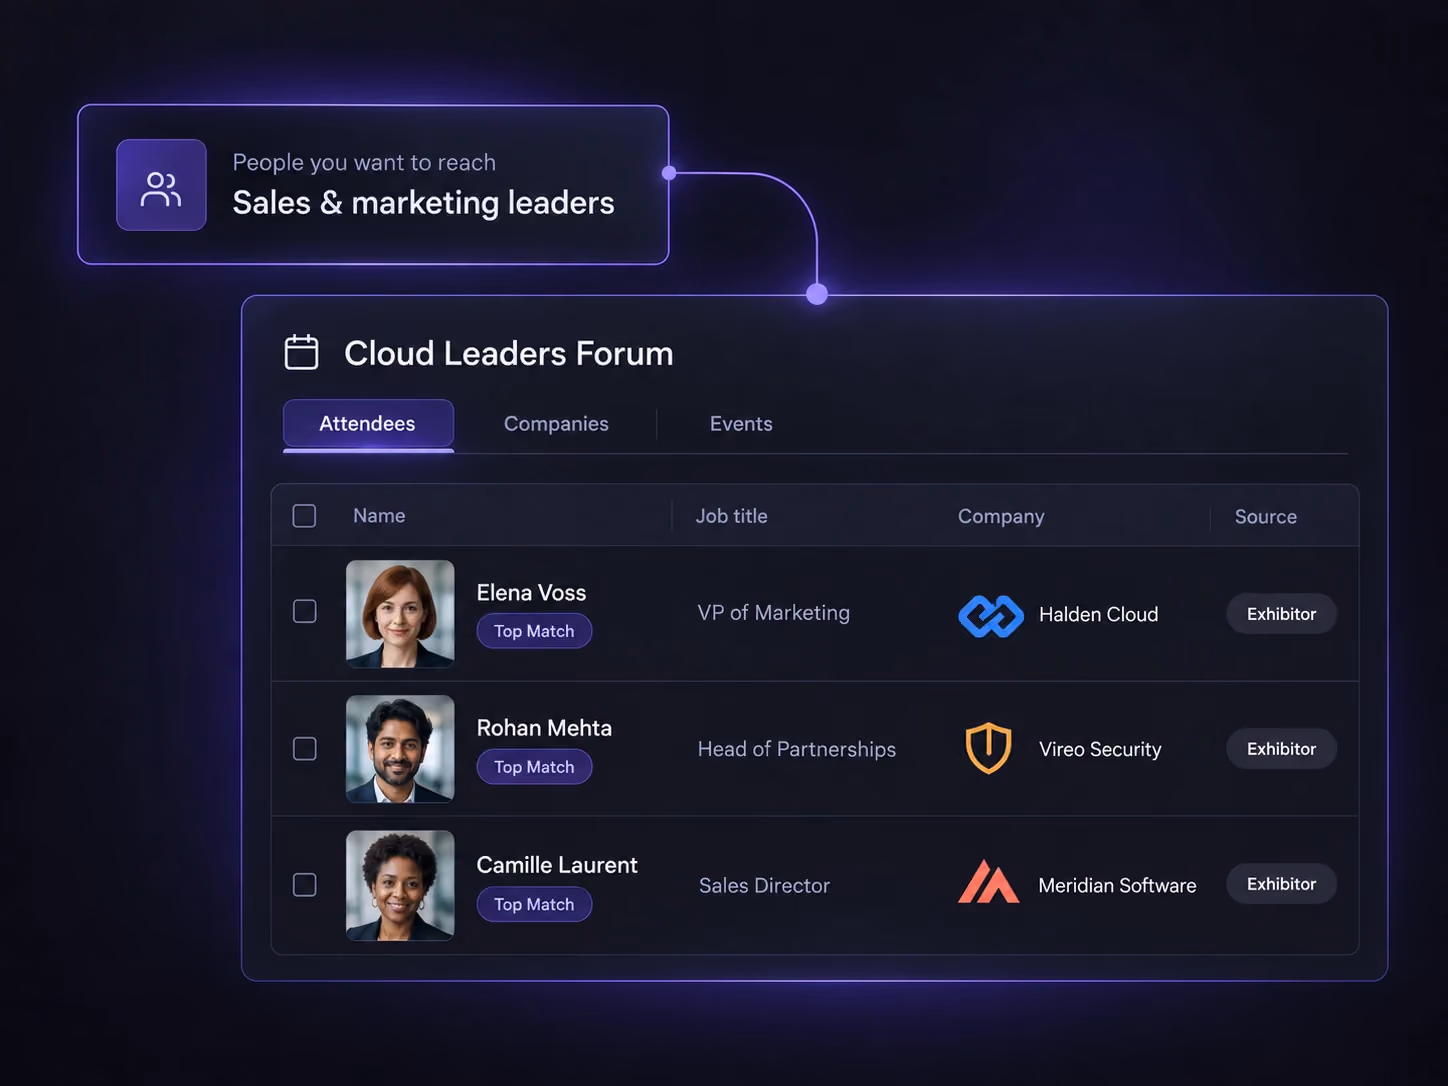Screen dimensions: 1448x1086
Task: Click the People you want to reach label
Action: coord(364,162)
